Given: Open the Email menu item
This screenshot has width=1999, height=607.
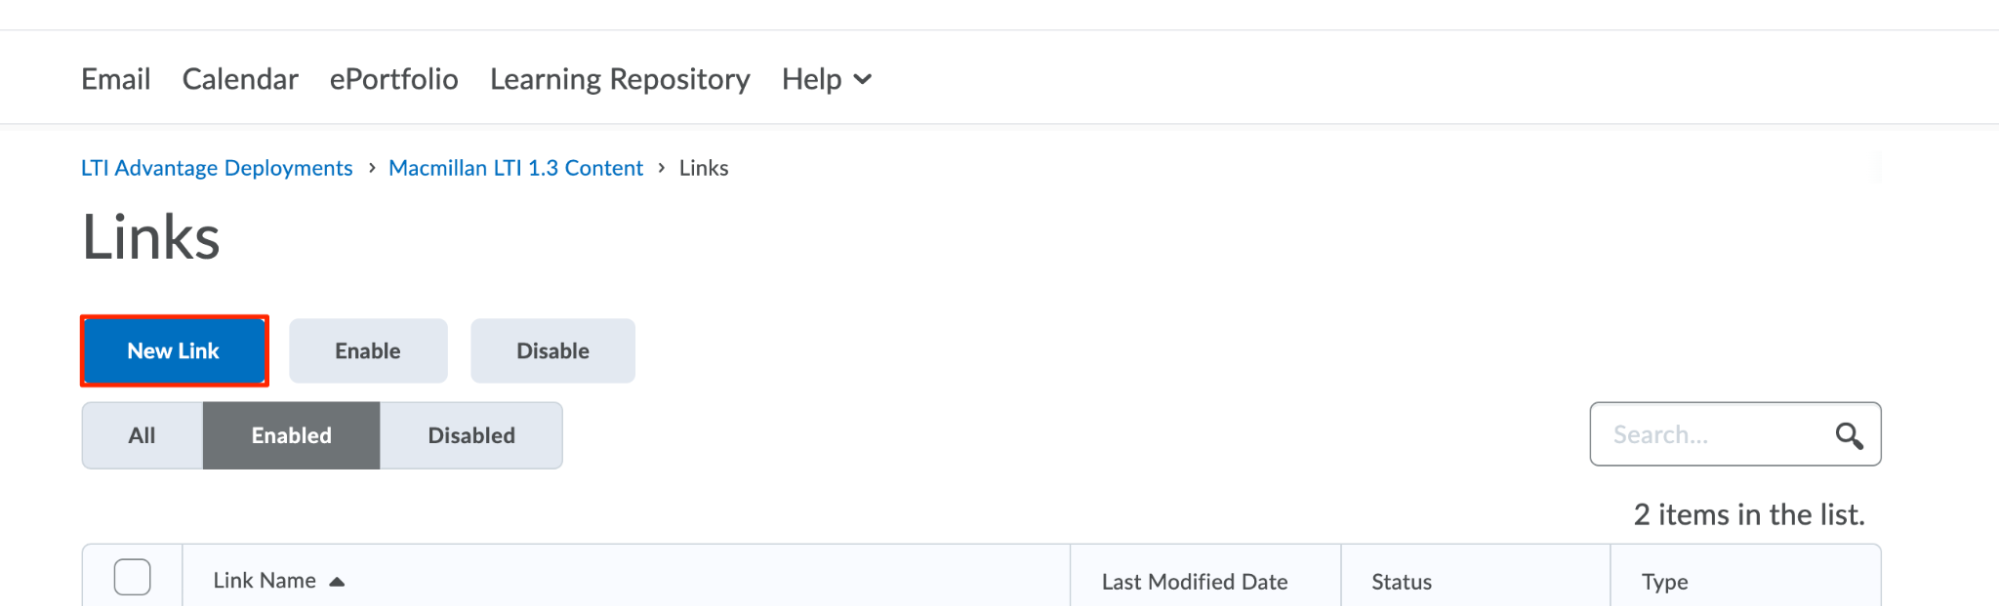Looking at the screenshot, I should point(116,79).
